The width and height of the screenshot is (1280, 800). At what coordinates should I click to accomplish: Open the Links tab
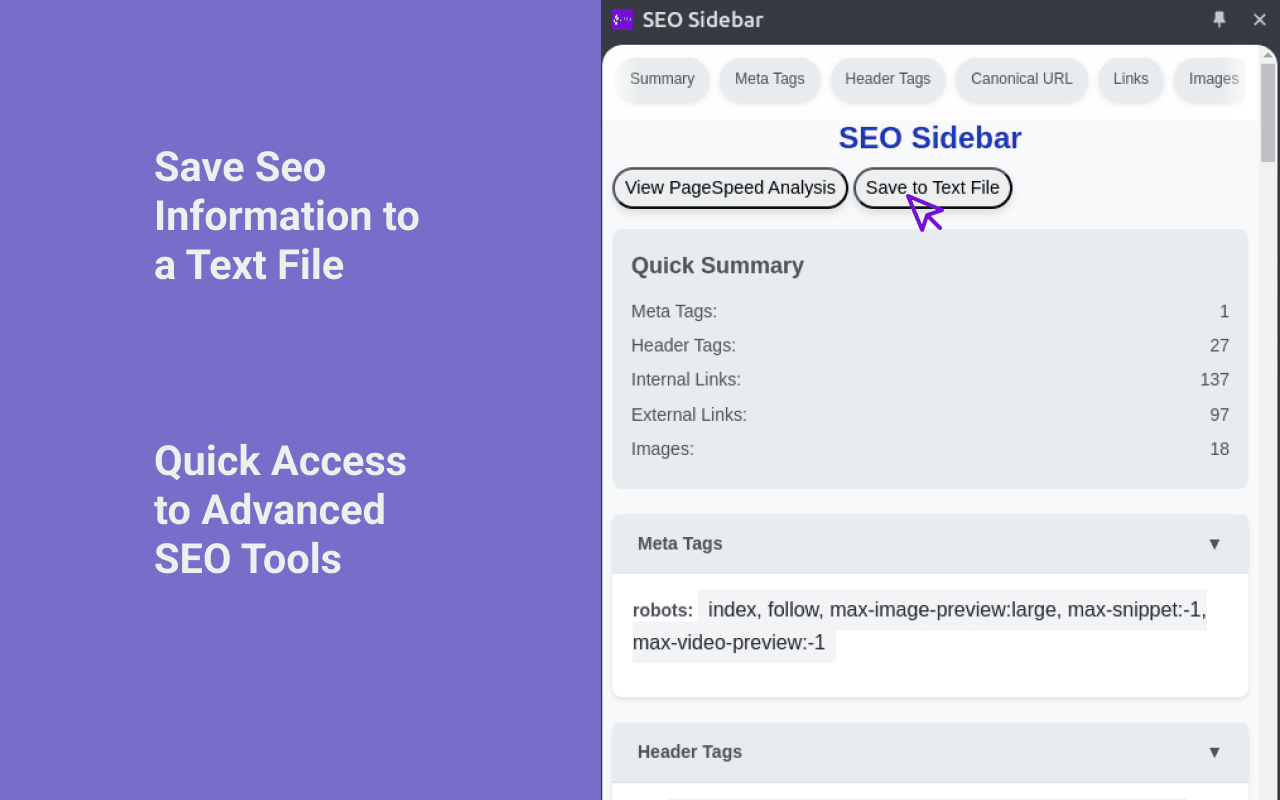tap(1130, 79)
